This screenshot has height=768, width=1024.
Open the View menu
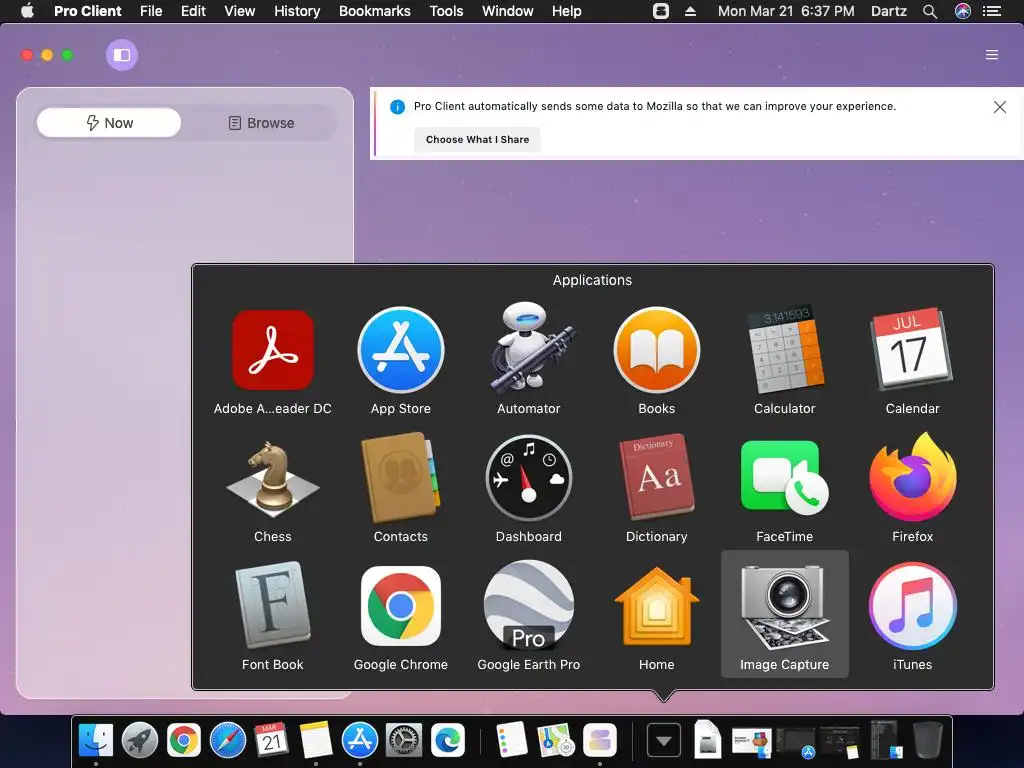pyautogui.click(x=240, y=11)
